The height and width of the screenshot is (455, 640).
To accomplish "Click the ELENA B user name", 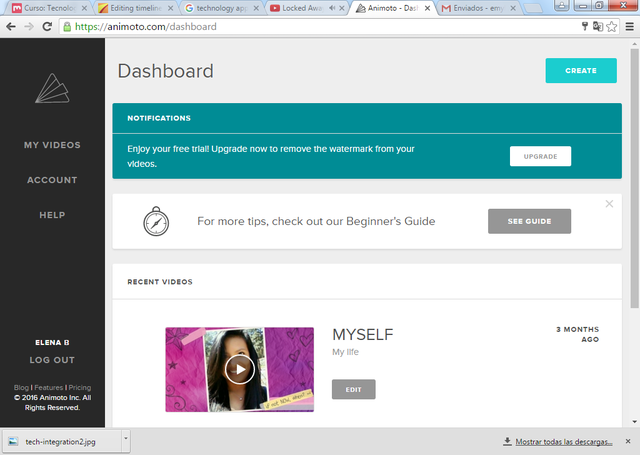I will tap(52, 342).
